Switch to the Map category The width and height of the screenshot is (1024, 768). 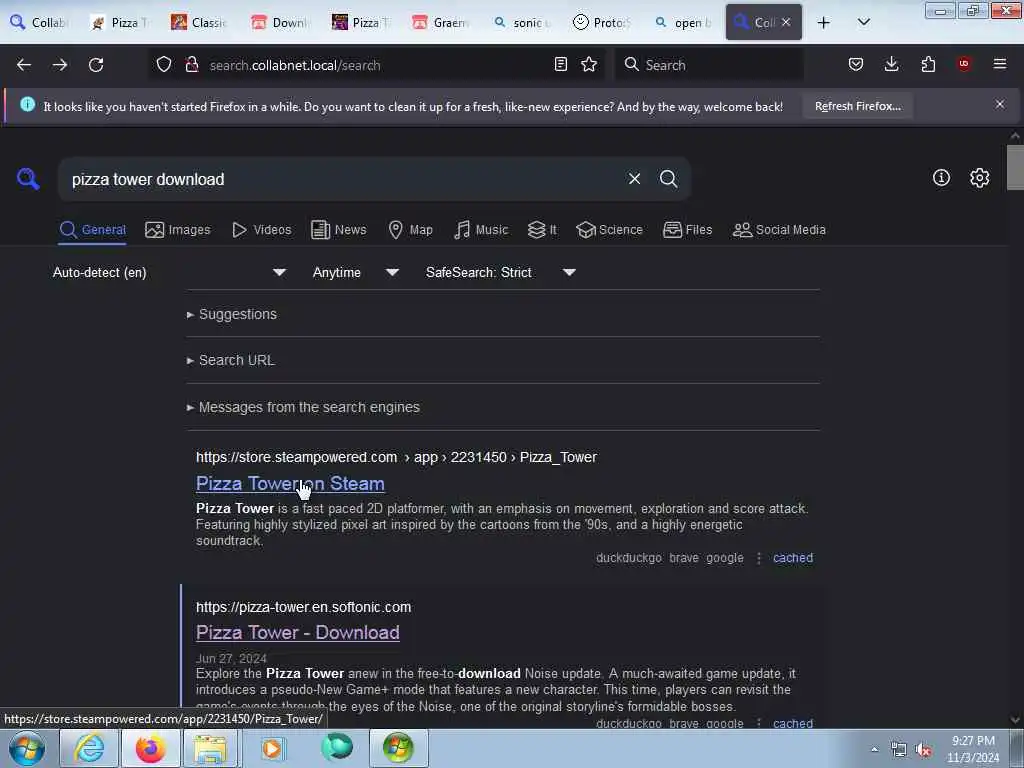coord(410,230)
